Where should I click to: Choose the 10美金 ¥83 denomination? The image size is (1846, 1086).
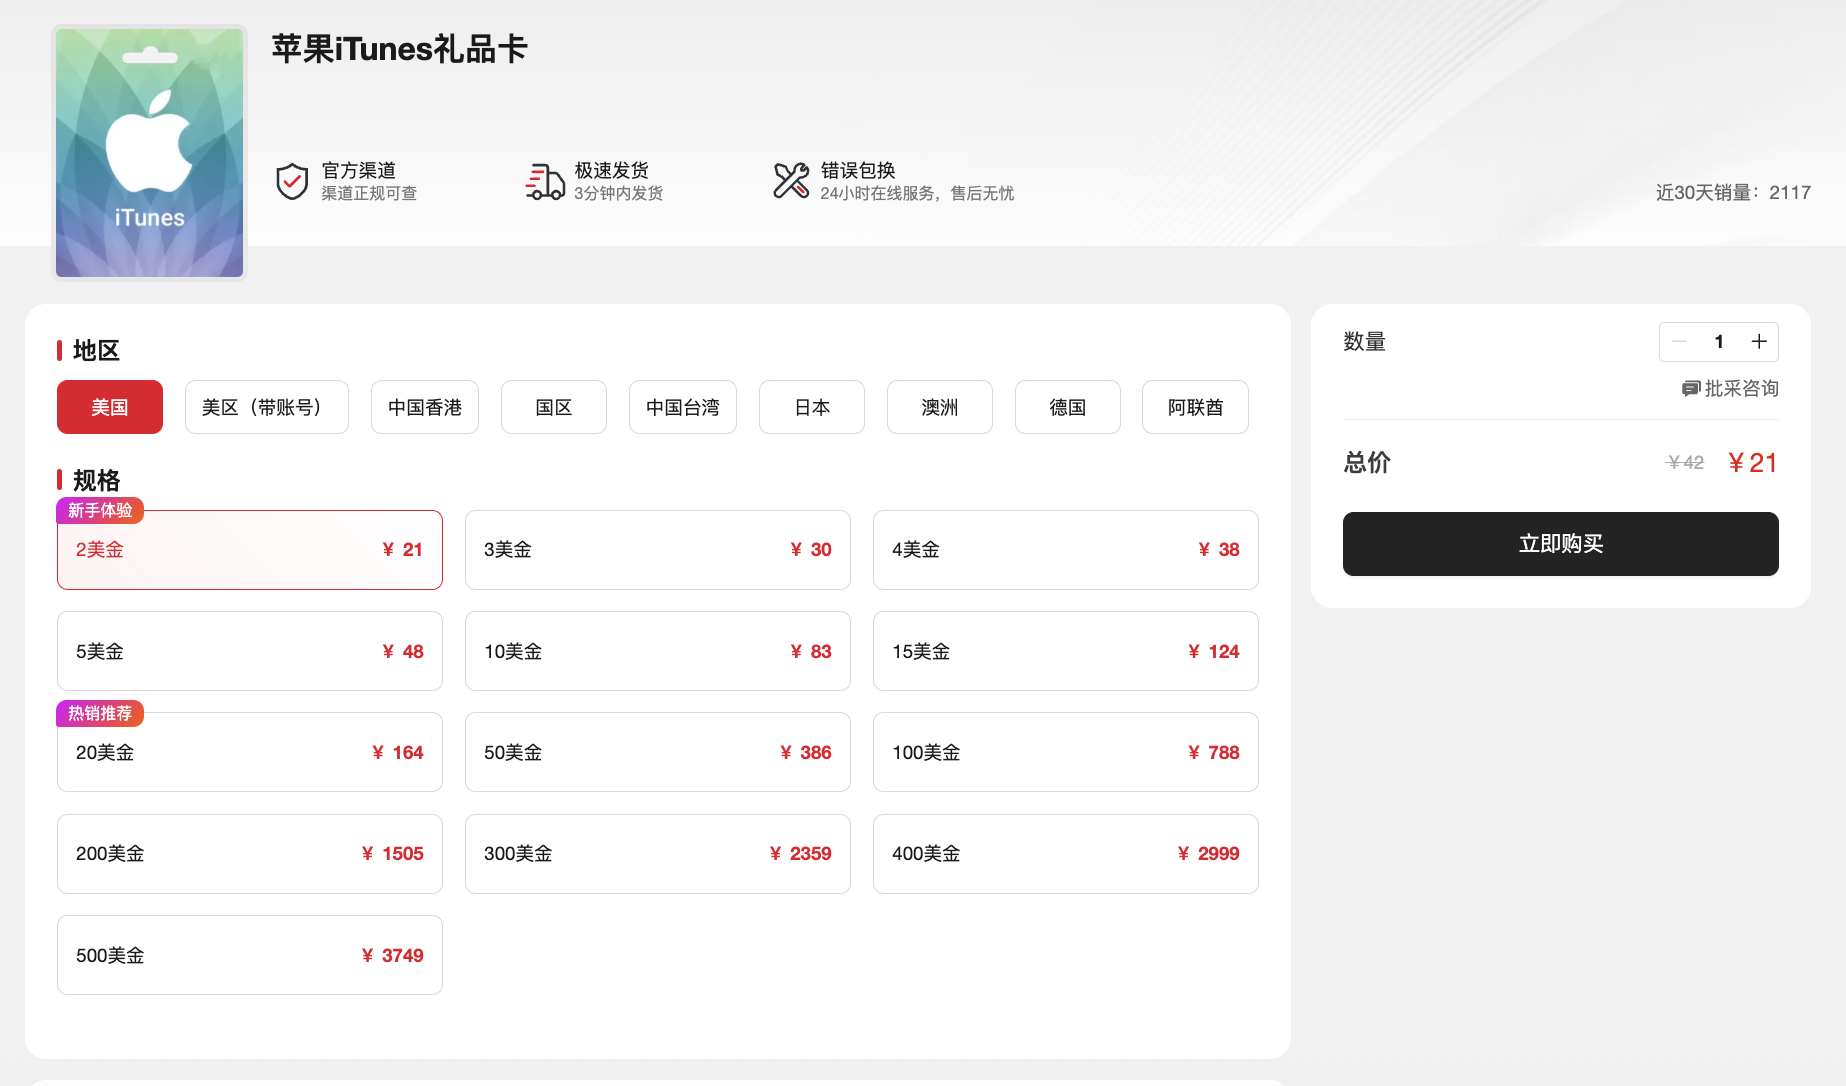click(657, 651)
